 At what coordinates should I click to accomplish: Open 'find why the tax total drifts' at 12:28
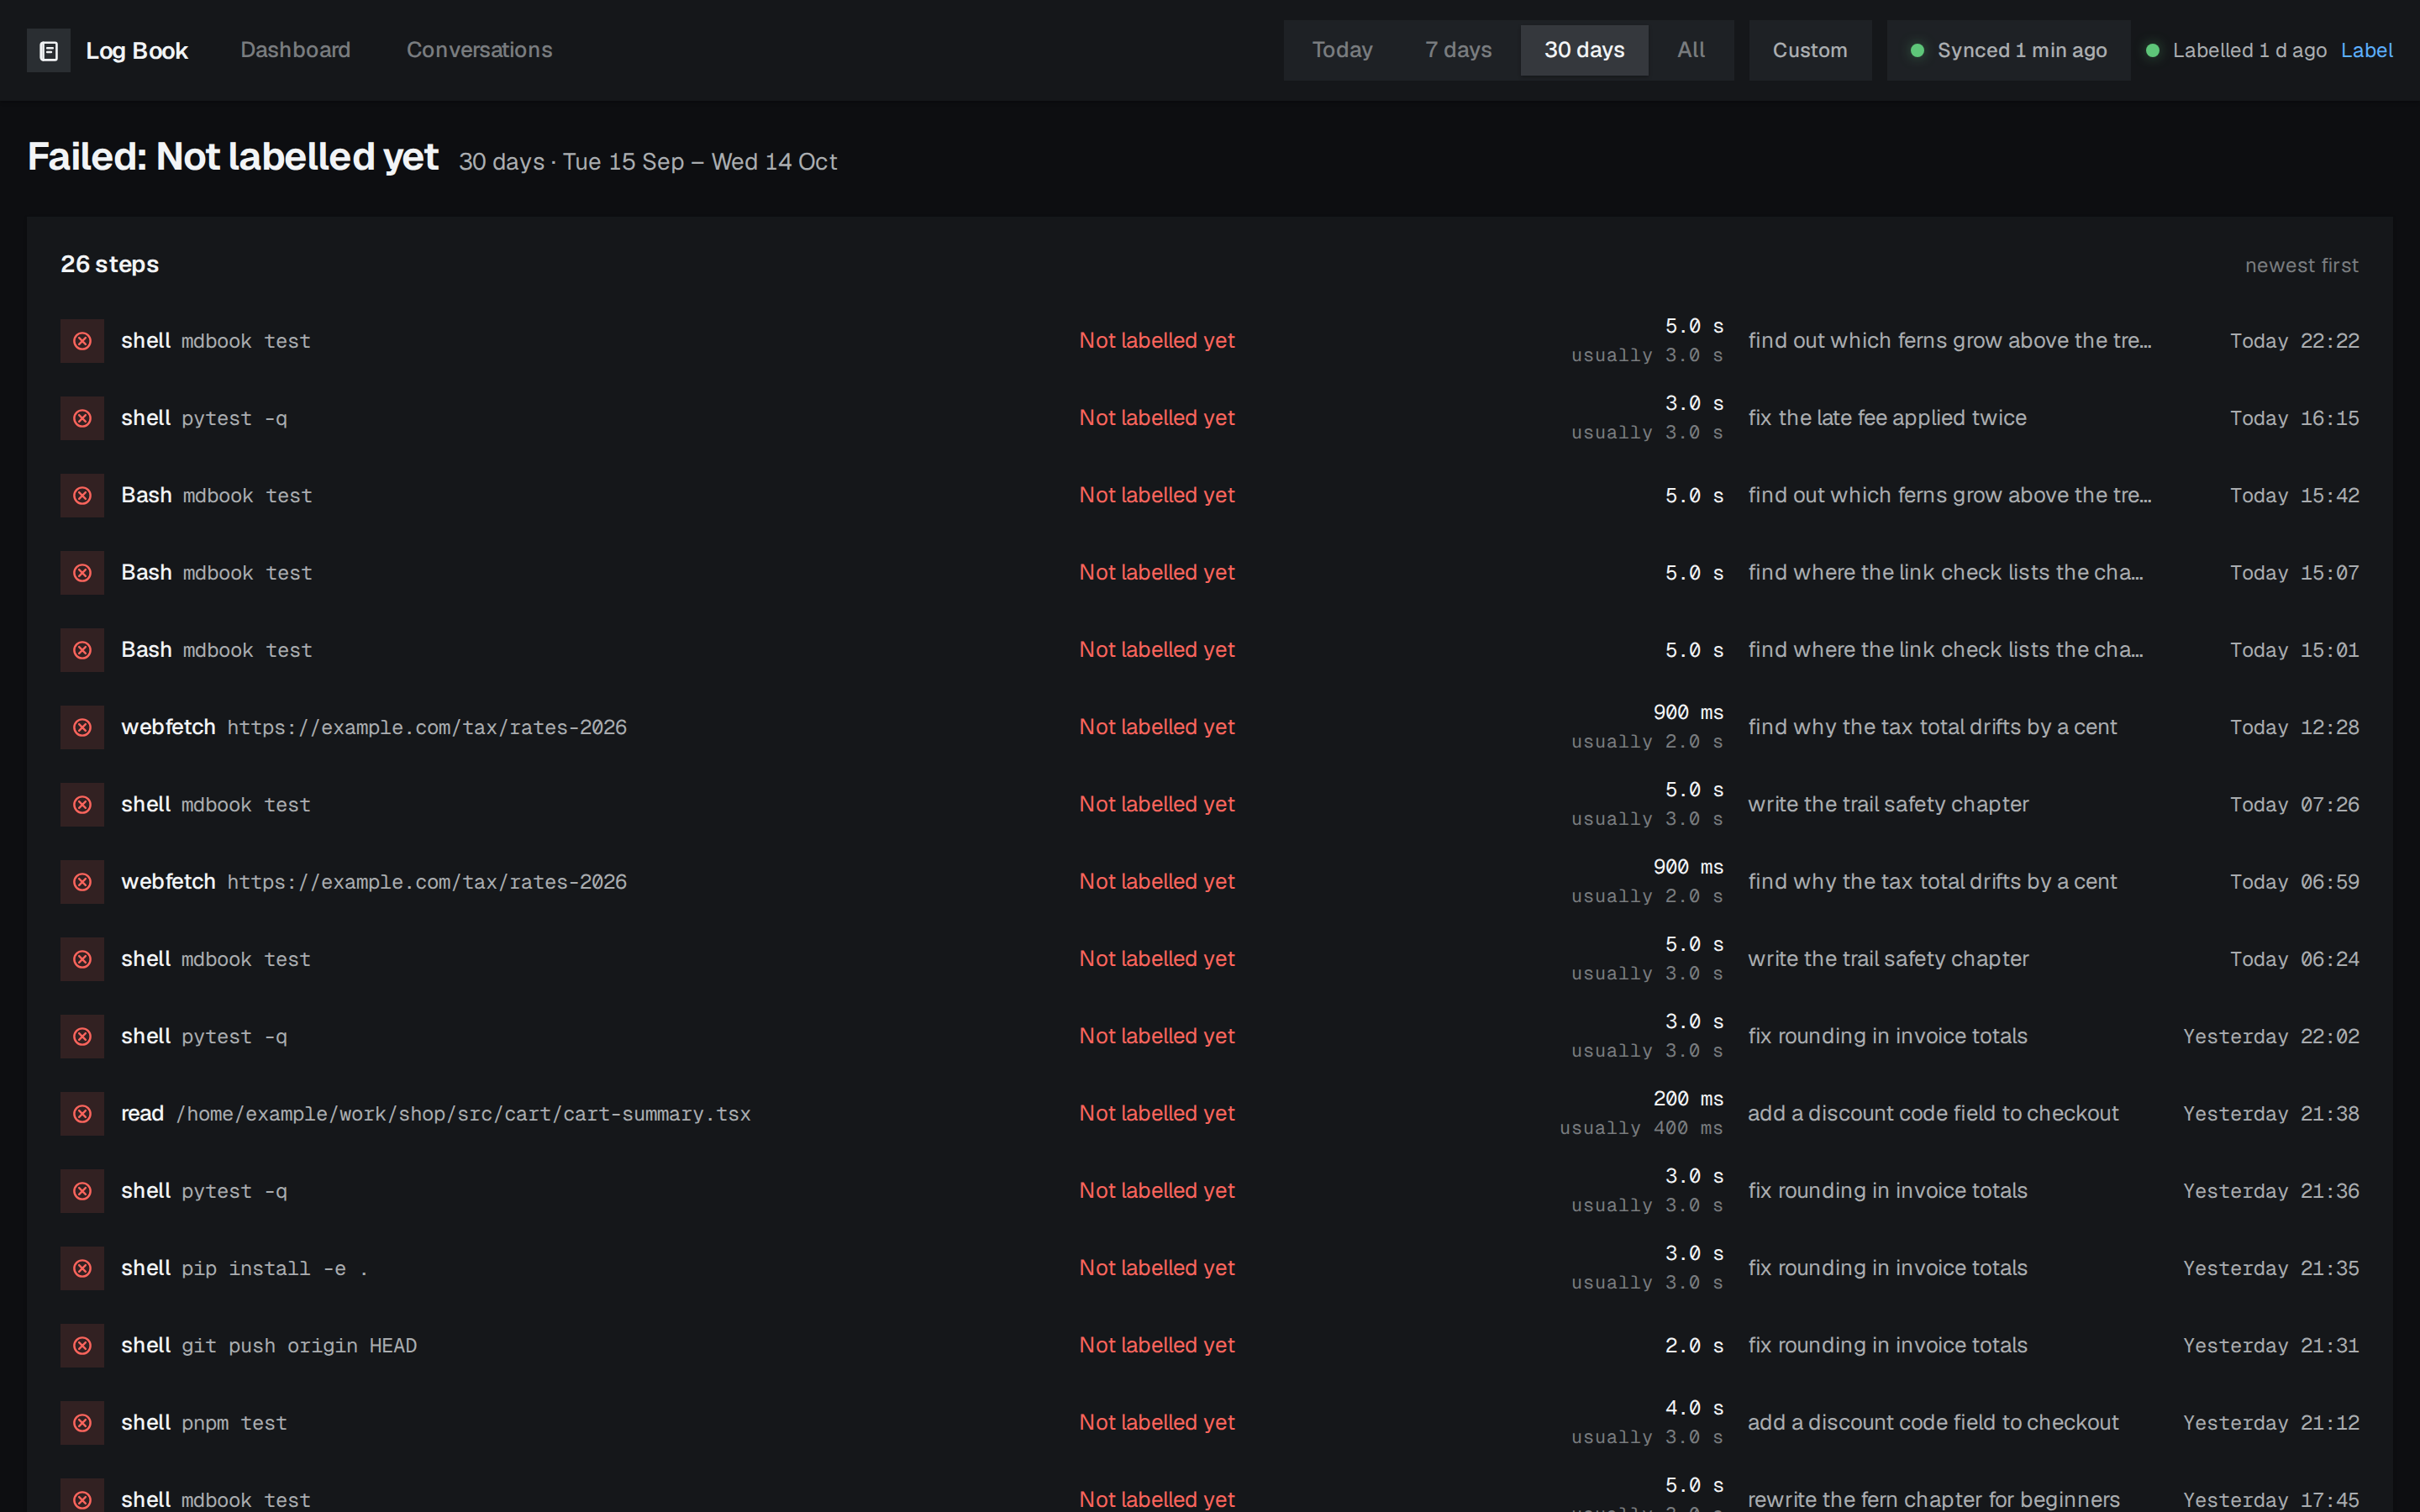point(1932,727)
